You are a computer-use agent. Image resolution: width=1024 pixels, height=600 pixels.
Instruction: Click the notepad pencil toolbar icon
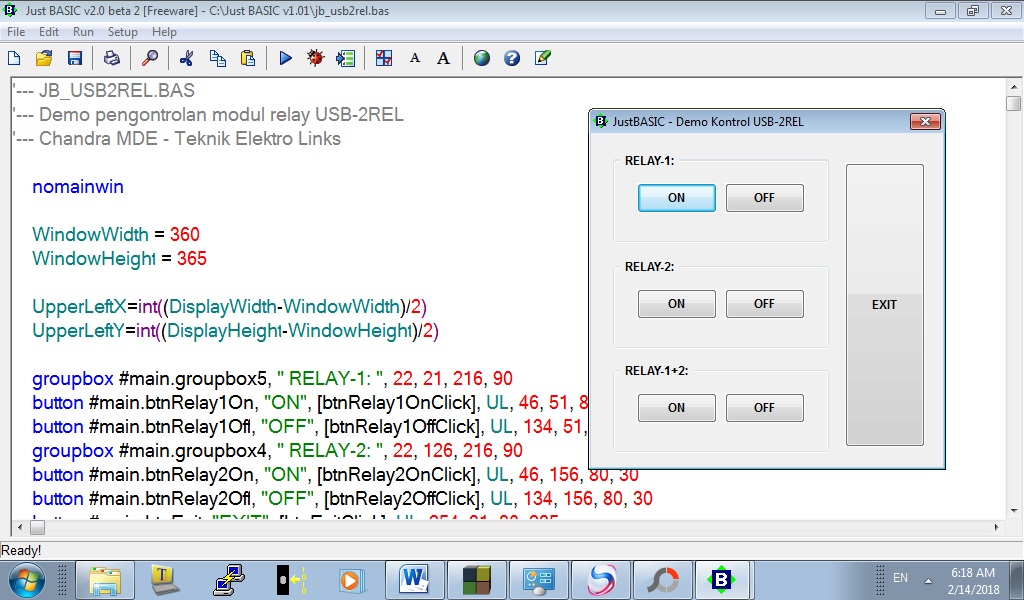[x=543, y=58]
